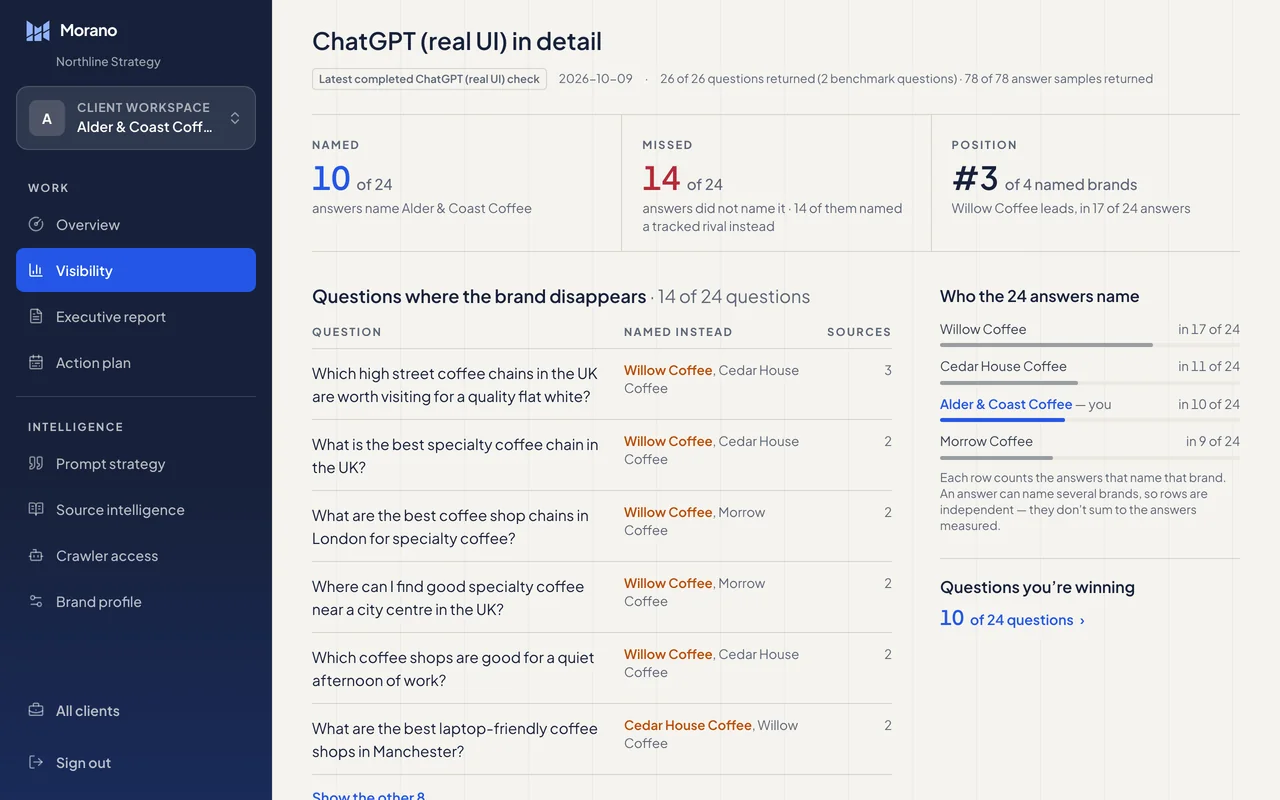Click the Prompt strategy quote icon
The image size is (1280, 800).
click(x=36, y=463)
